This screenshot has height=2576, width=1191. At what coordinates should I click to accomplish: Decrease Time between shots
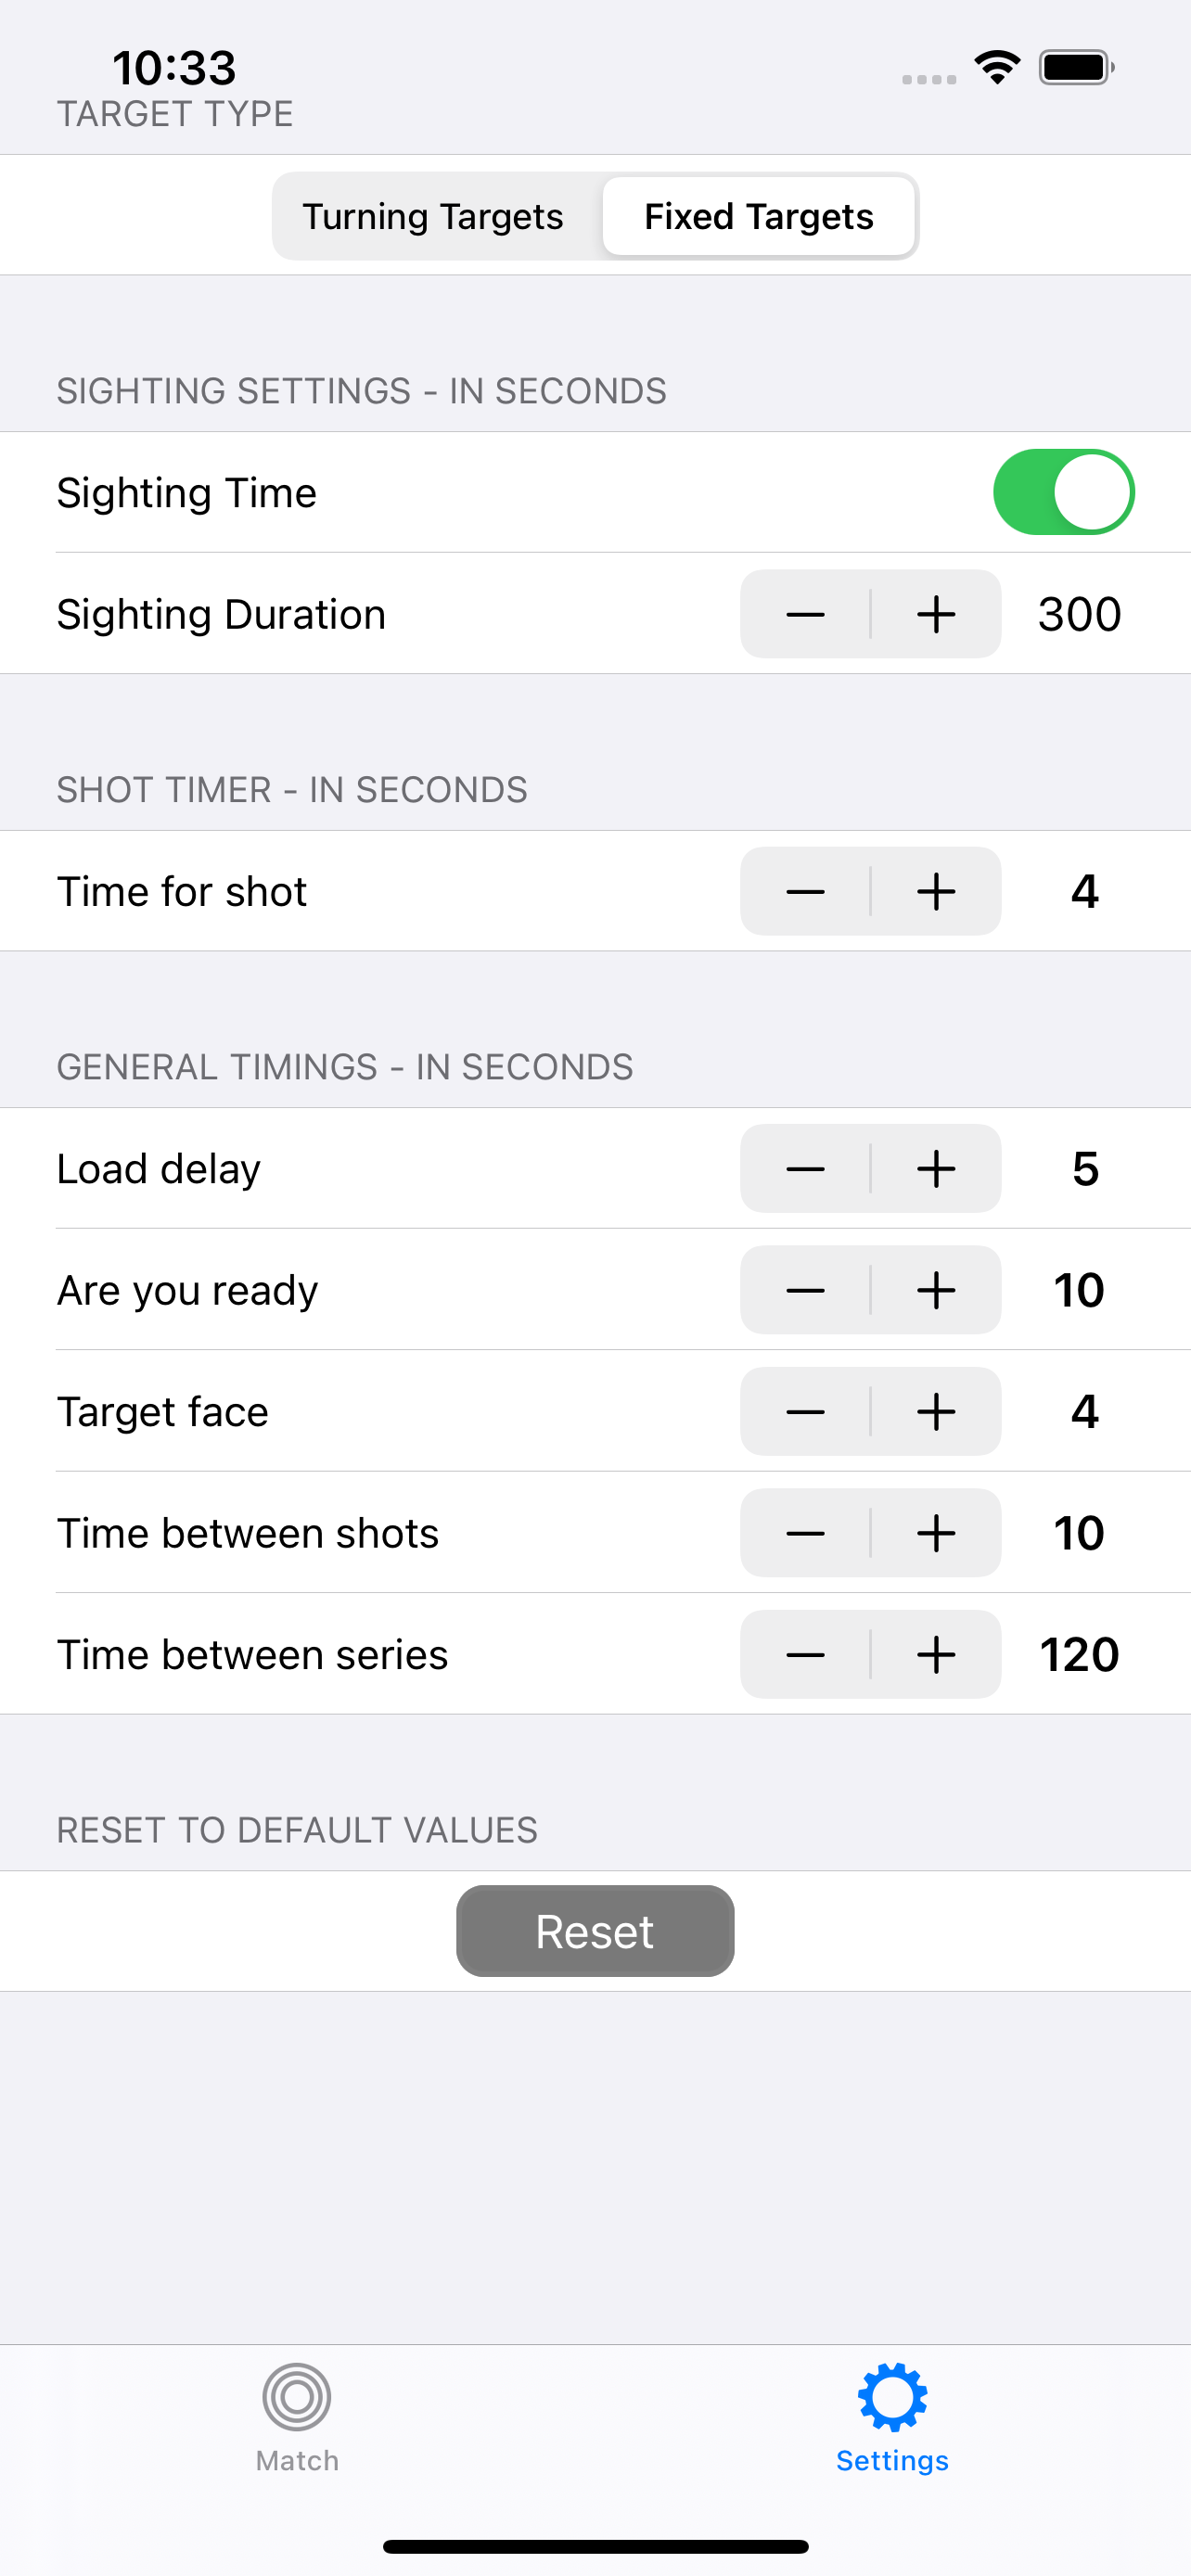point(805,1533)
